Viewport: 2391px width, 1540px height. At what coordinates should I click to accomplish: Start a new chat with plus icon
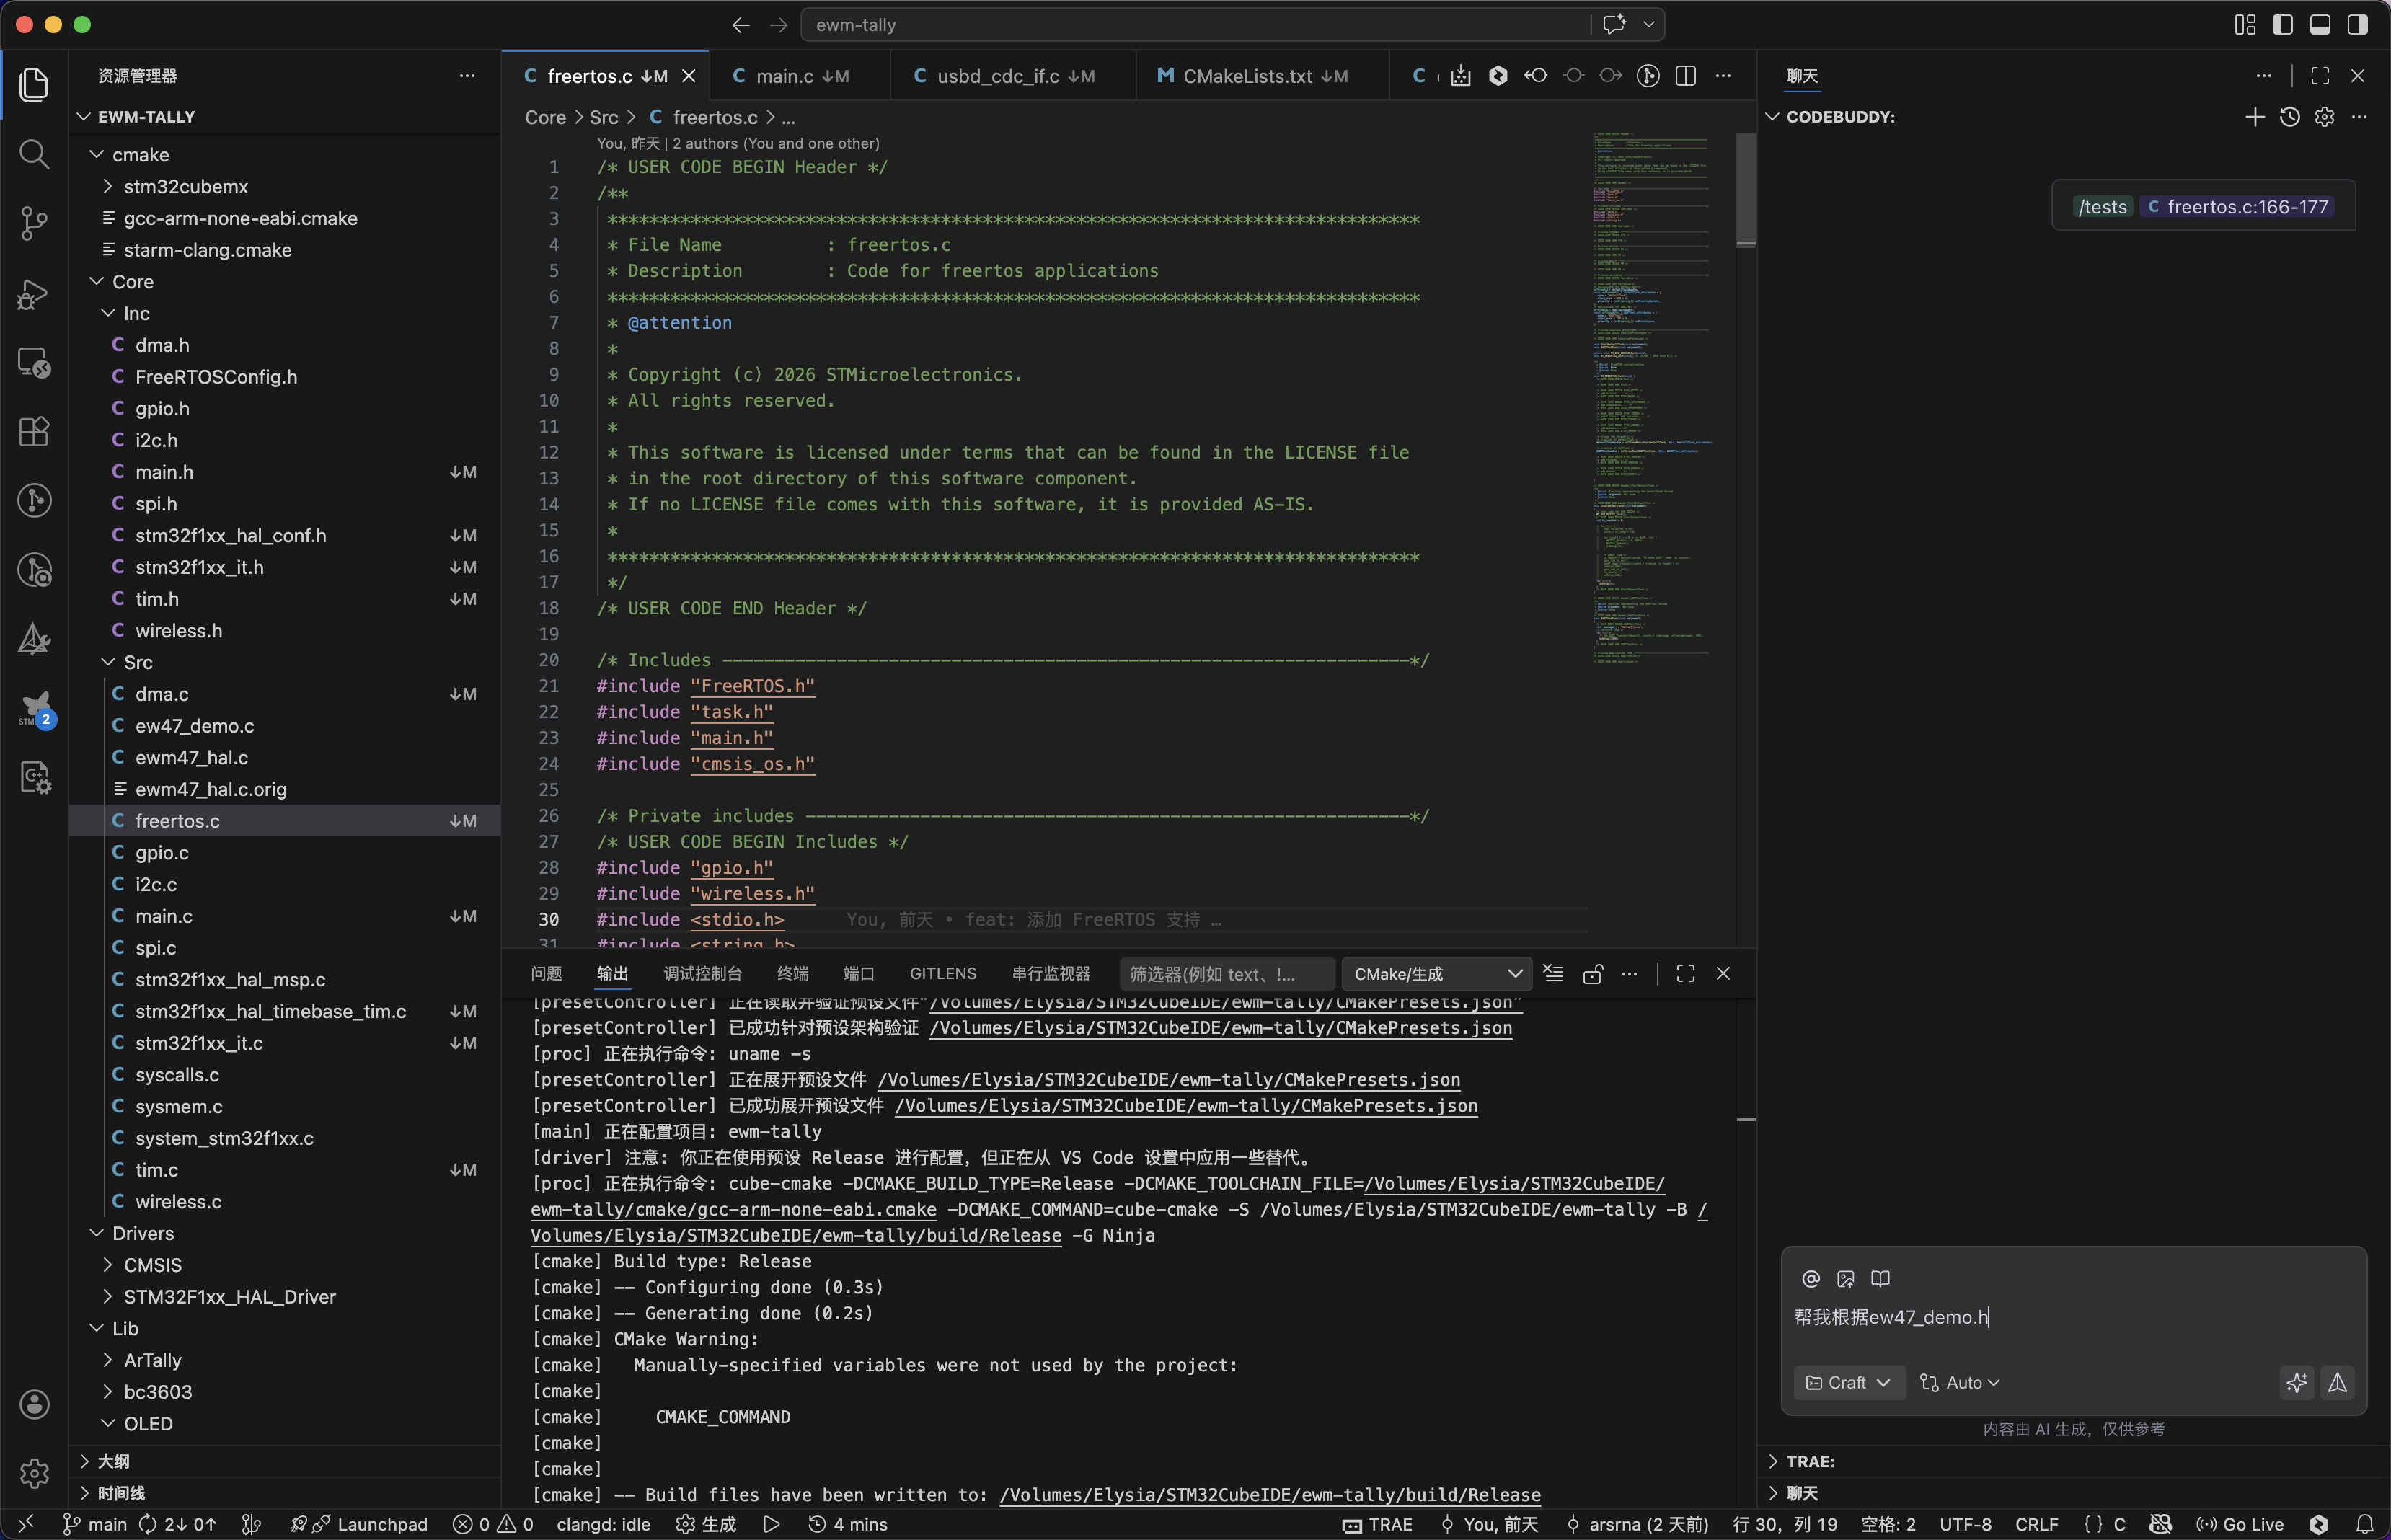tap(2254, 117)
